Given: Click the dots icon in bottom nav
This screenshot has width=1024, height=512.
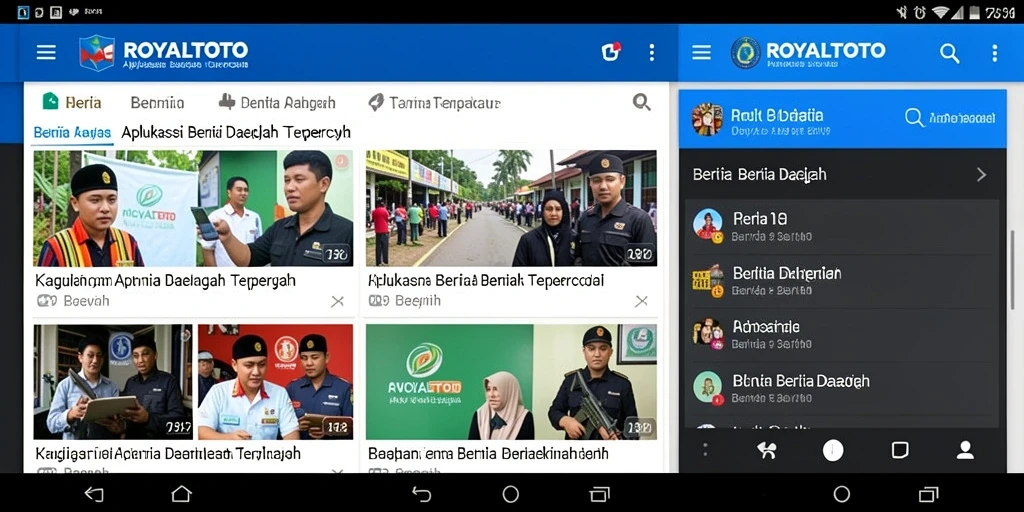Looking at the screenshot, I should coord(706,450).
